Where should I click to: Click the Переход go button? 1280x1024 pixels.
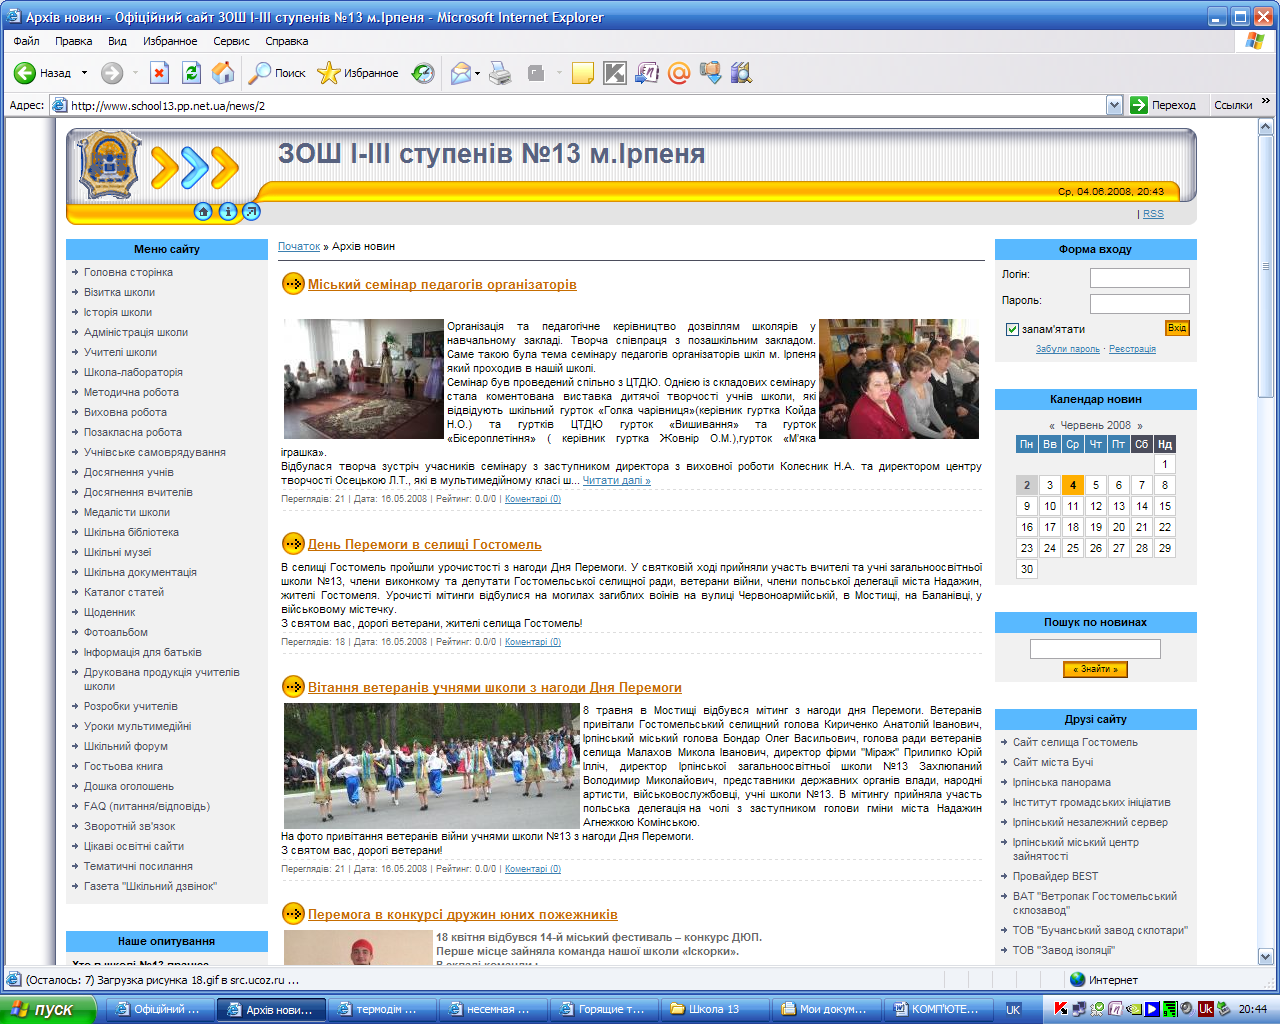click(1163, 105)
